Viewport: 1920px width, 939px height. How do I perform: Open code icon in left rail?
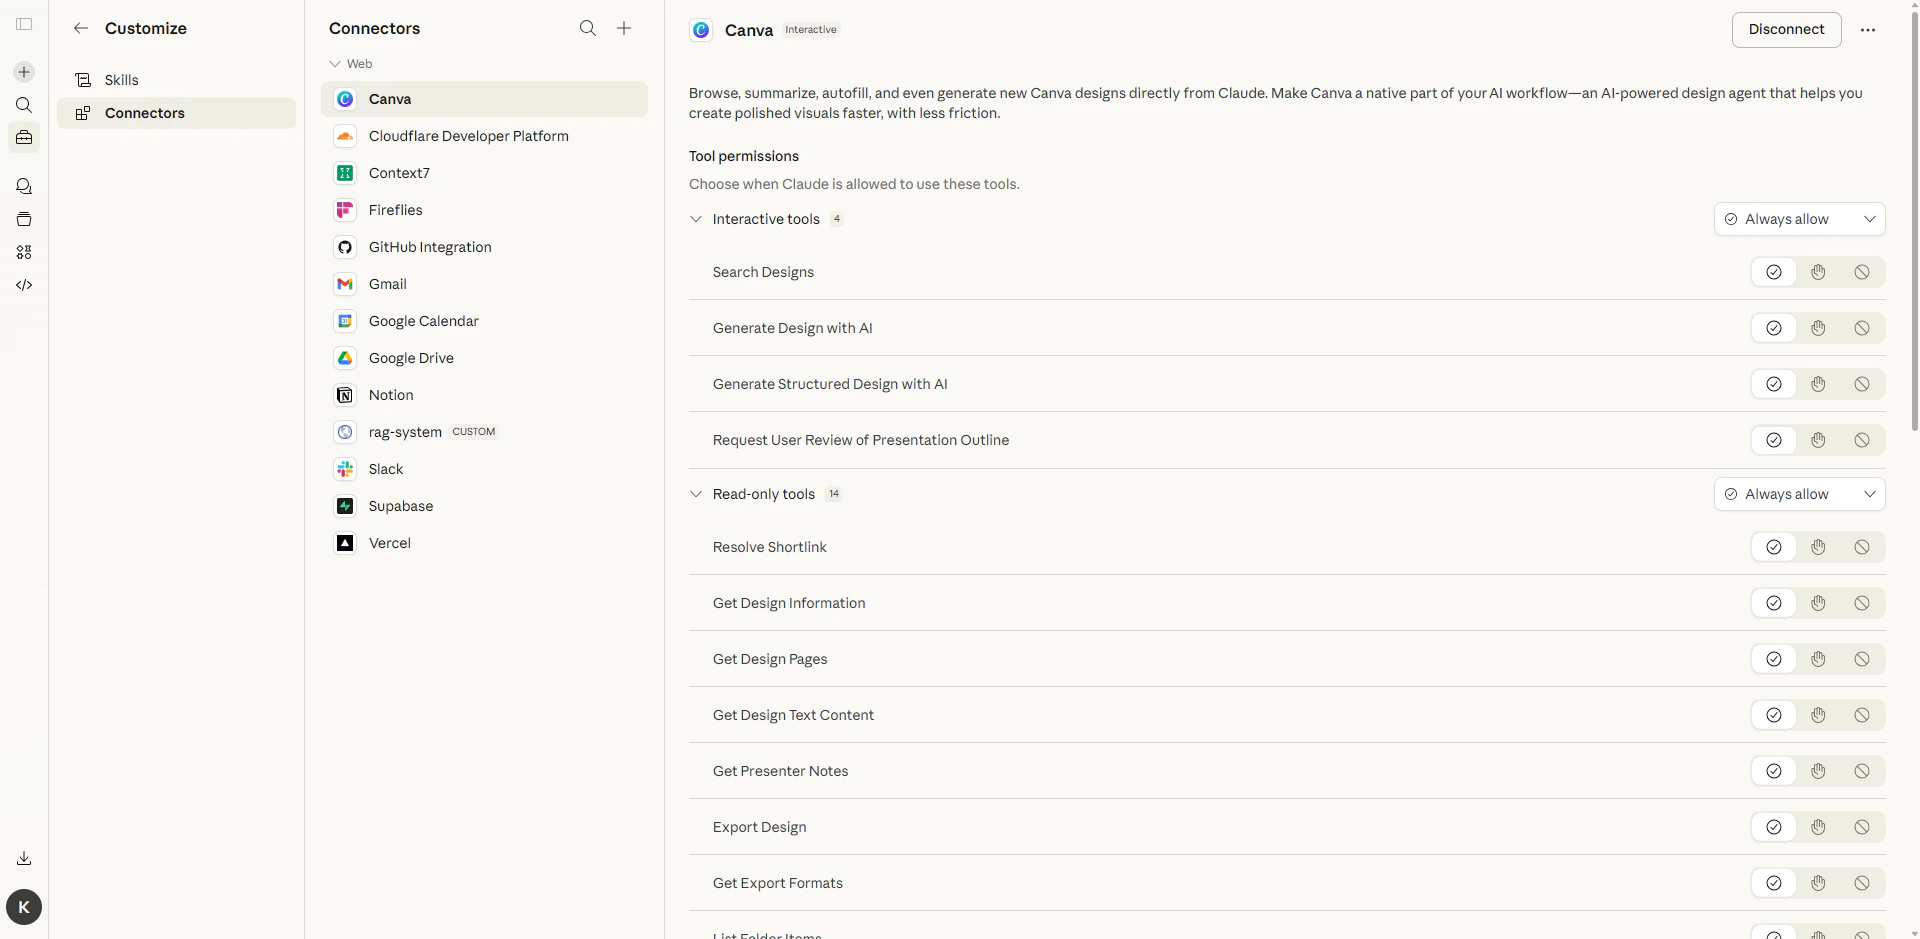[24, 285]
